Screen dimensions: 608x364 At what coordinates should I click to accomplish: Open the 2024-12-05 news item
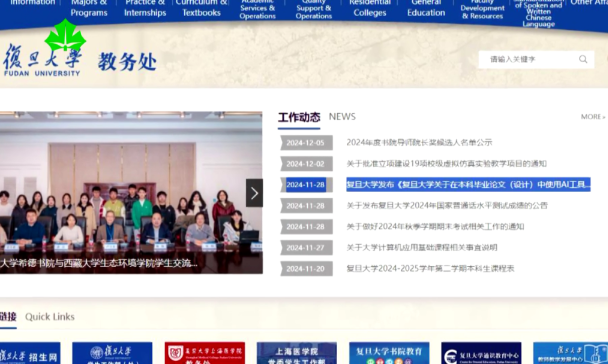click(419, 142)
